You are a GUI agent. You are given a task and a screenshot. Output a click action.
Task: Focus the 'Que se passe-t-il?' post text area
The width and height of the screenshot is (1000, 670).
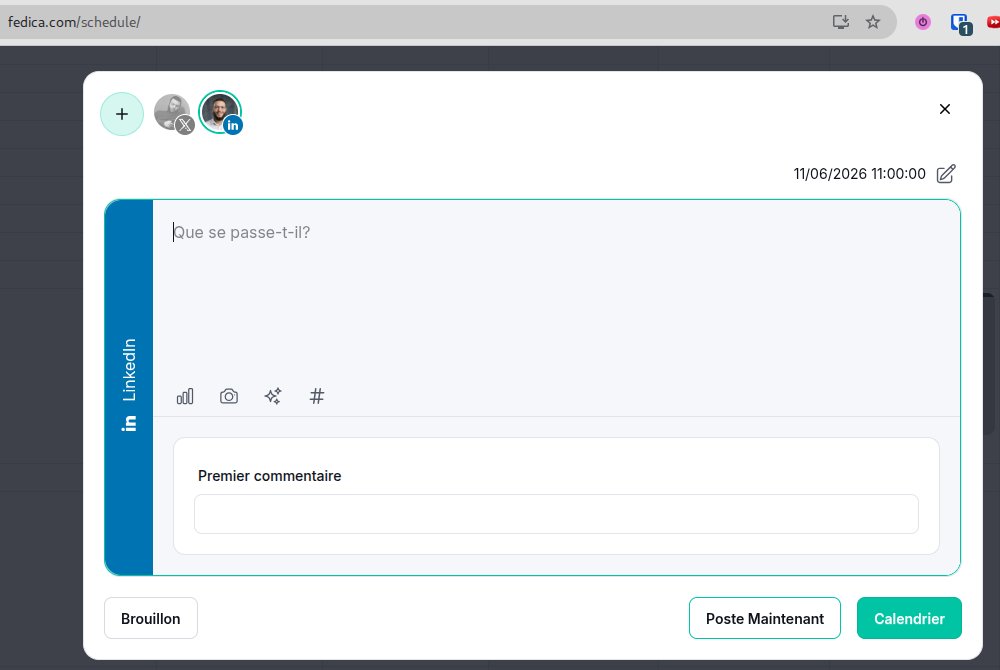(556, 290)
